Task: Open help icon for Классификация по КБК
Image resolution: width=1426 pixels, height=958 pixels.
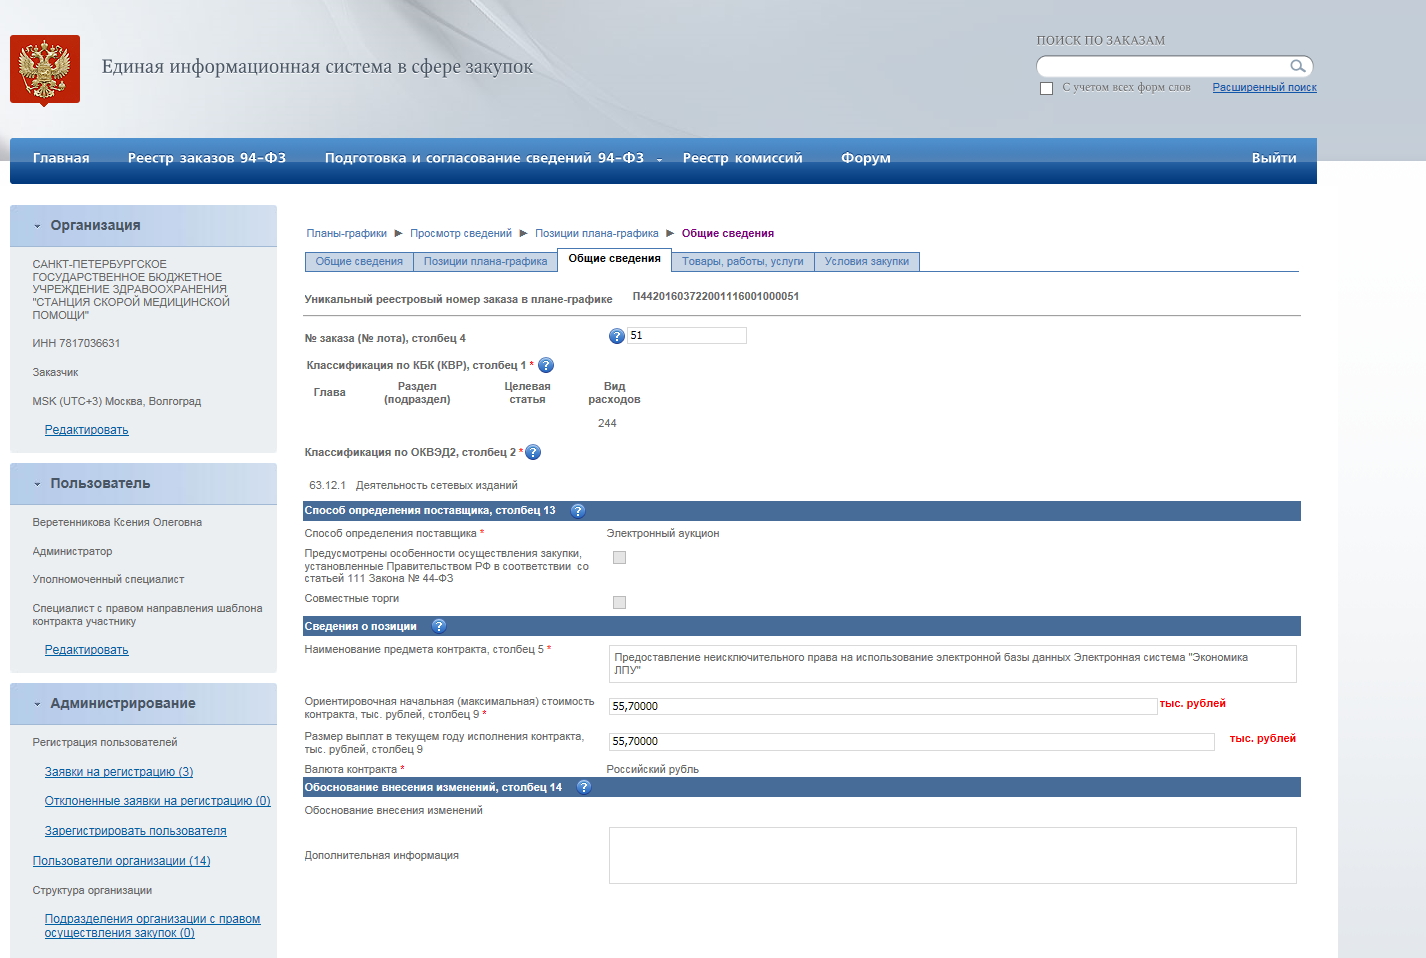Action: pyautogui.click(x=546, y=366)
